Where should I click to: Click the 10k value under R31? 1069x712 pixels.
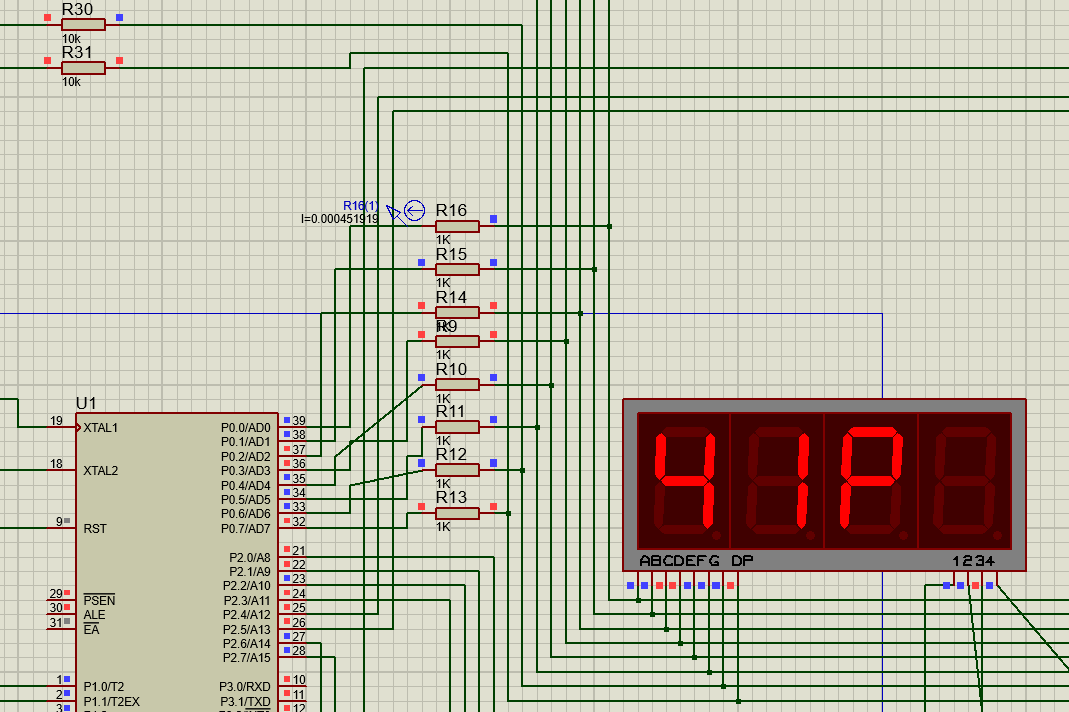click(x=71, y=82)
